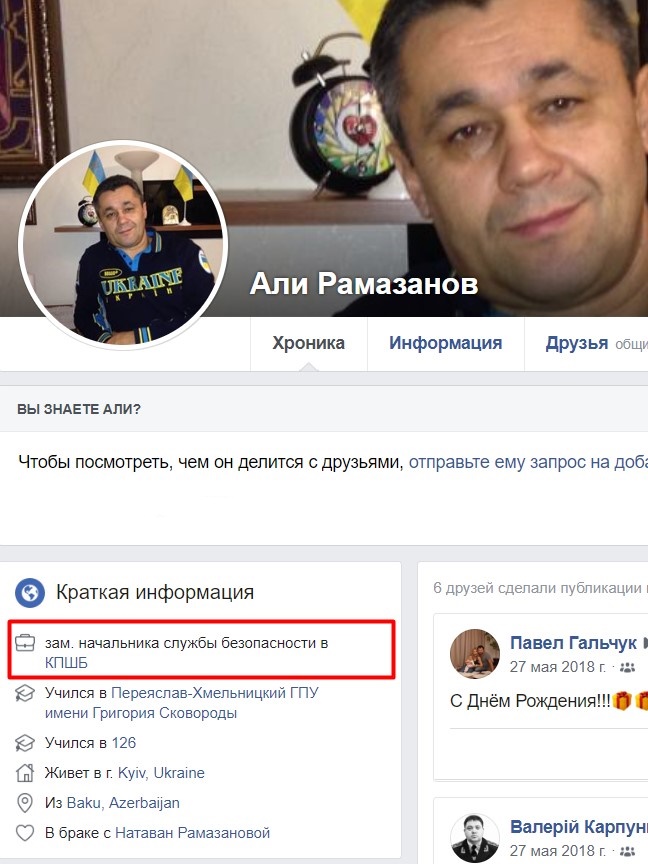
Task: Open Валерій Карпунь's profile name link
Action: [579, 827]
